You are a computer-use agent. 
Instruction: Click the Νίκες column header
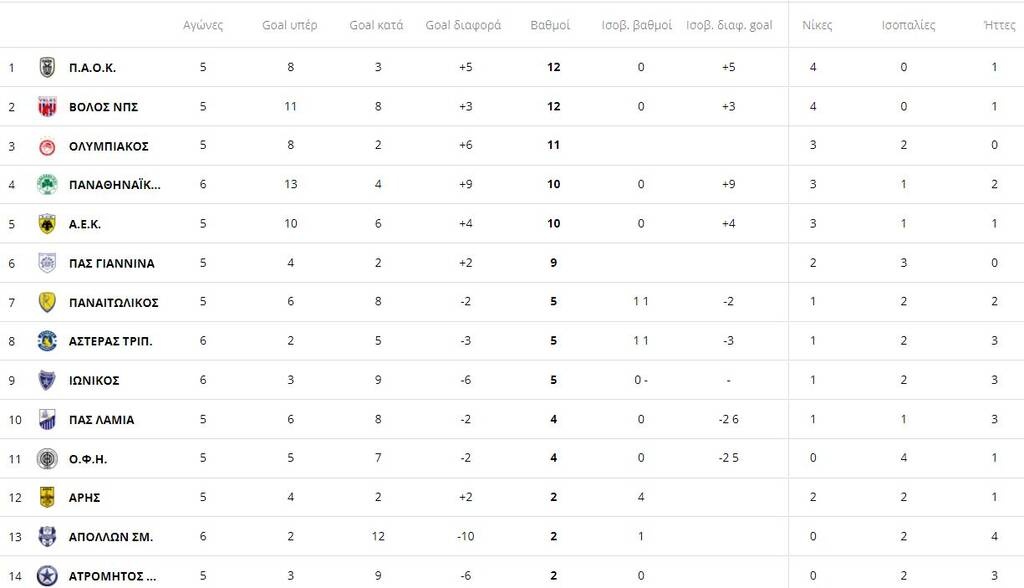[x=817, y=25]
